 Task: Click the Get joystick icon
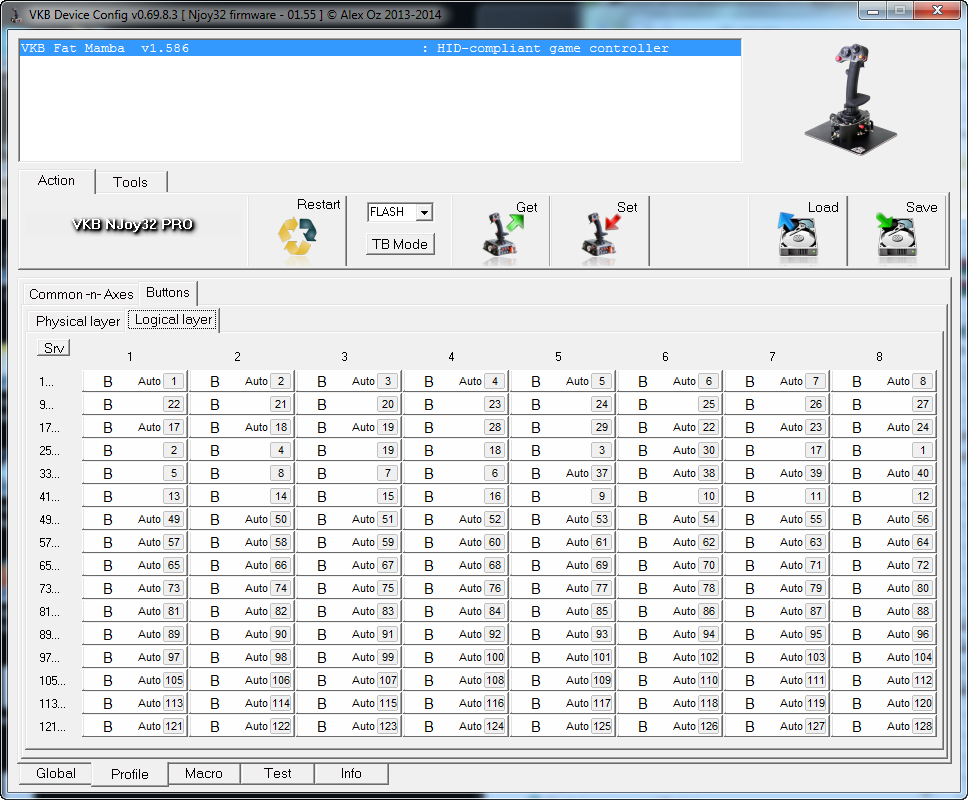[x=501, y=235]
